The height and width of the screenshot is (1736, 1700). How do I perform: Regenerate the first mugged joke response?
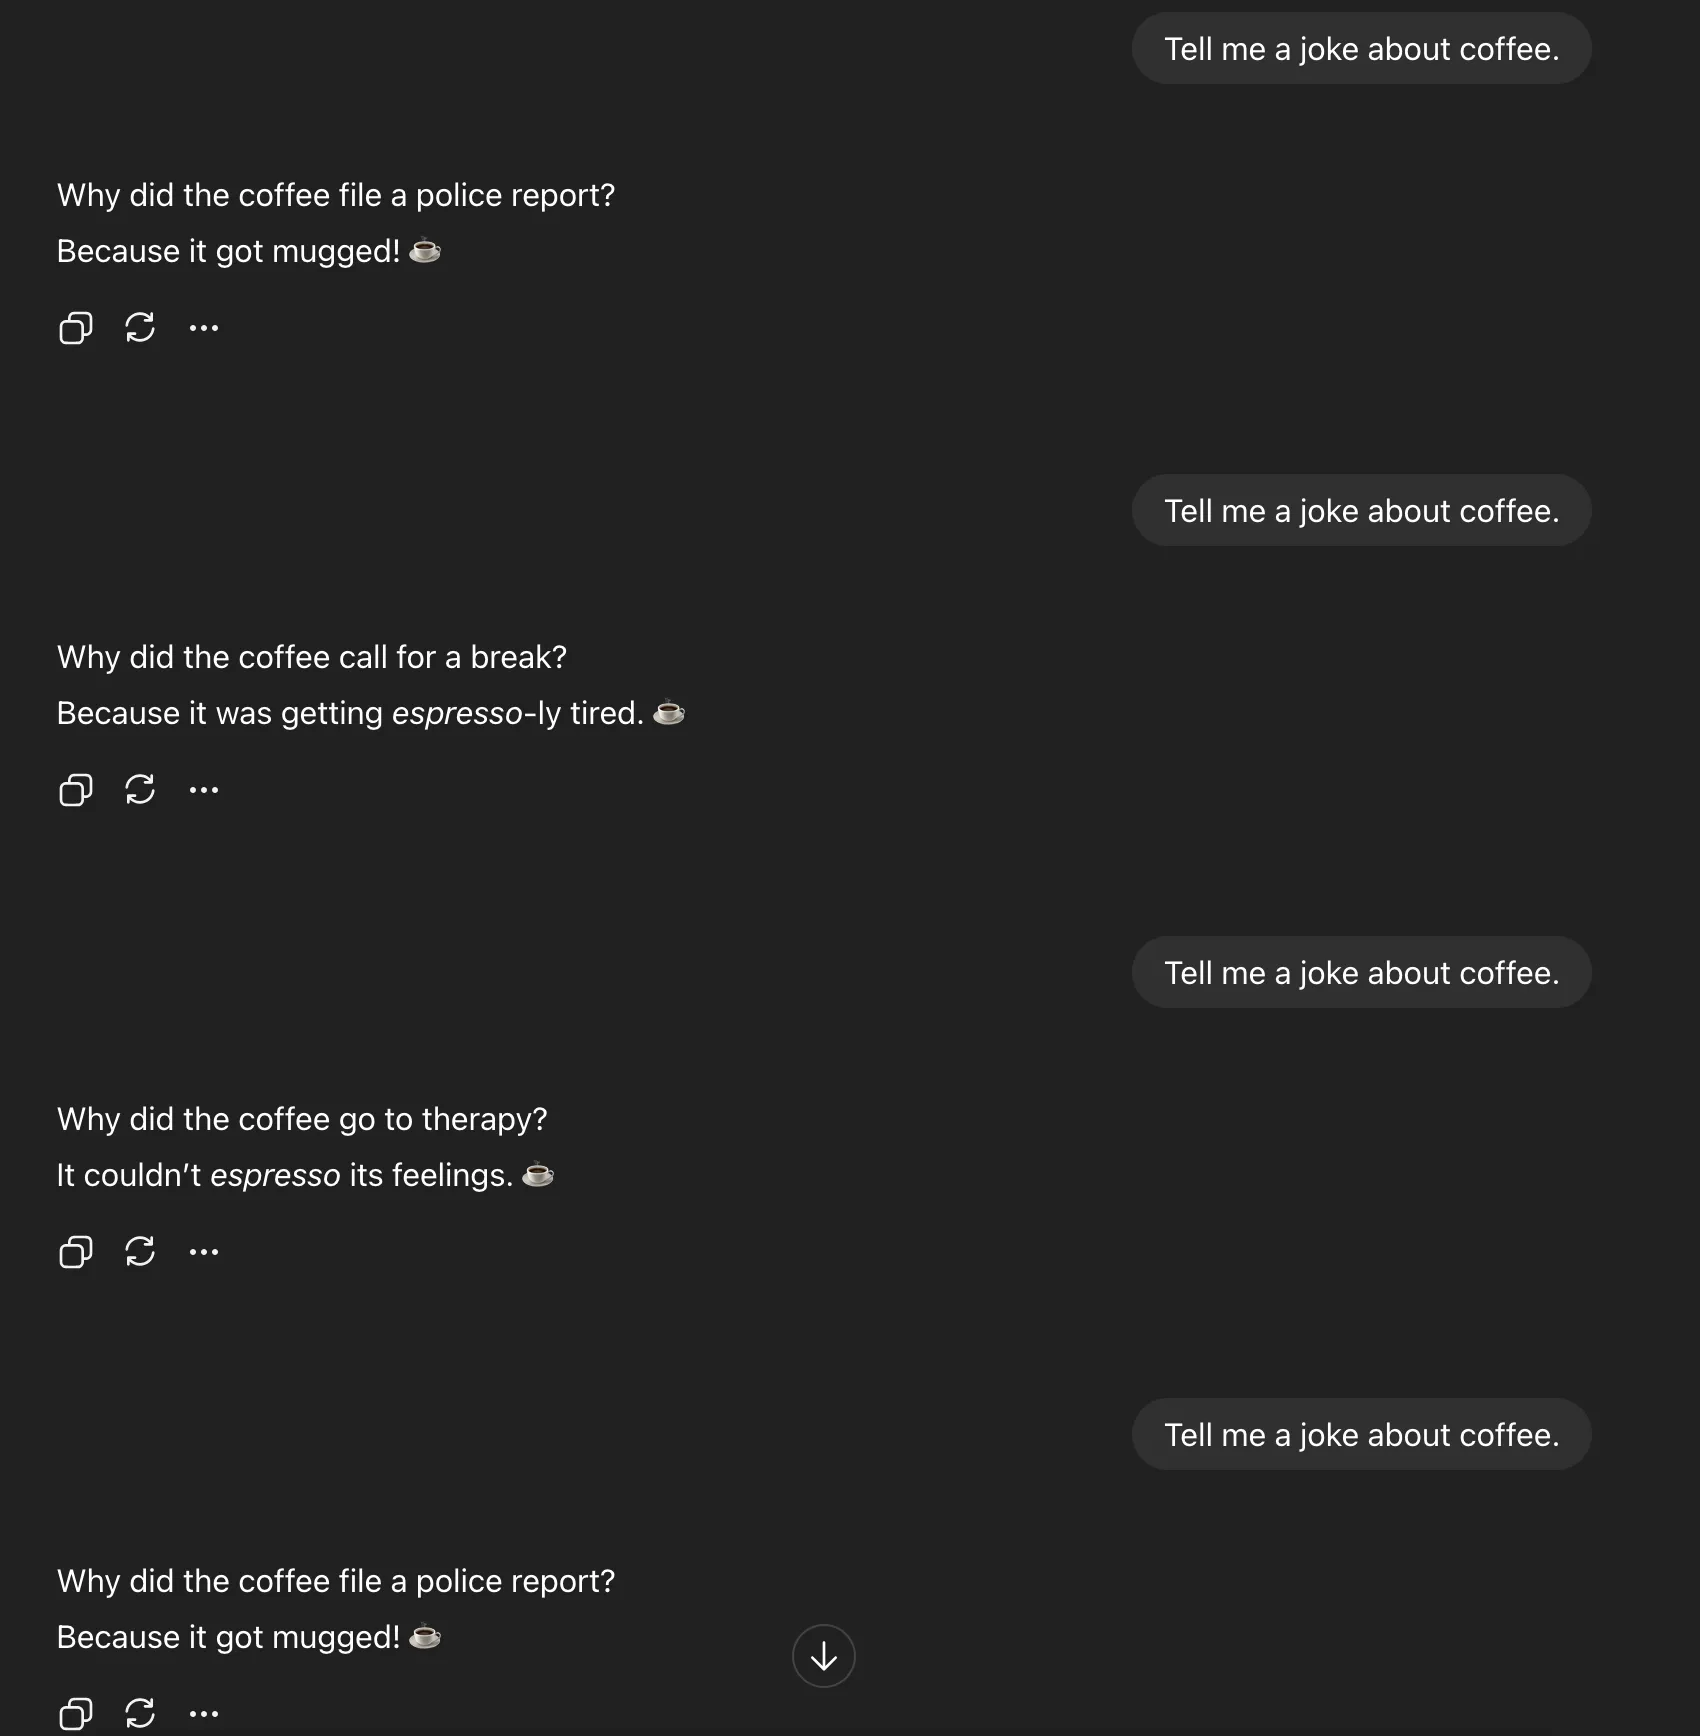point(140,328)
